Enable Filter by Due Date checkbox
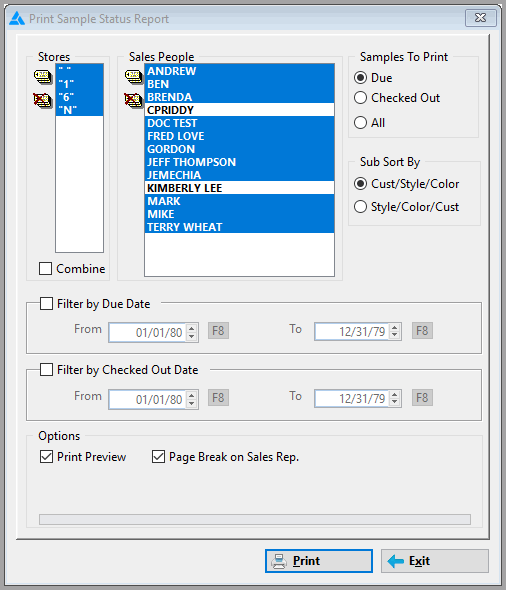506x590 pixels. tap(46, 304)
